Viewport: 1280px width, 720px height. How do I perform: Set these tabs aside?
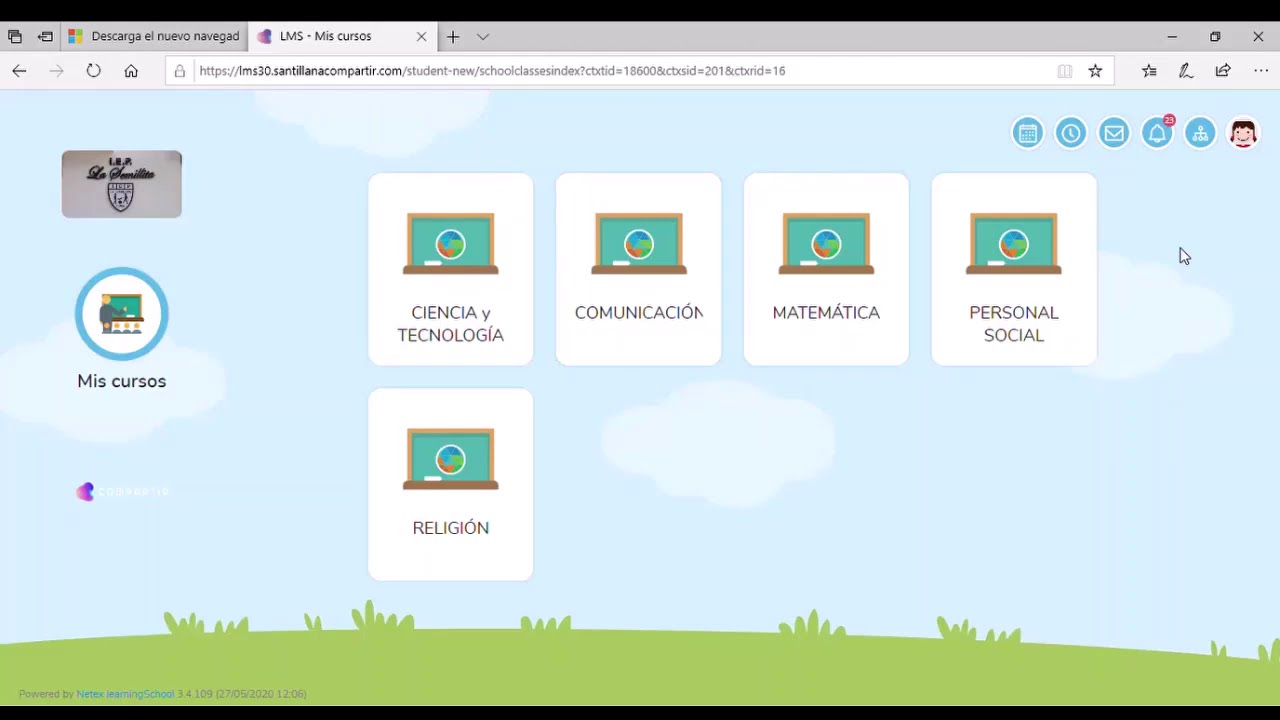45,36
